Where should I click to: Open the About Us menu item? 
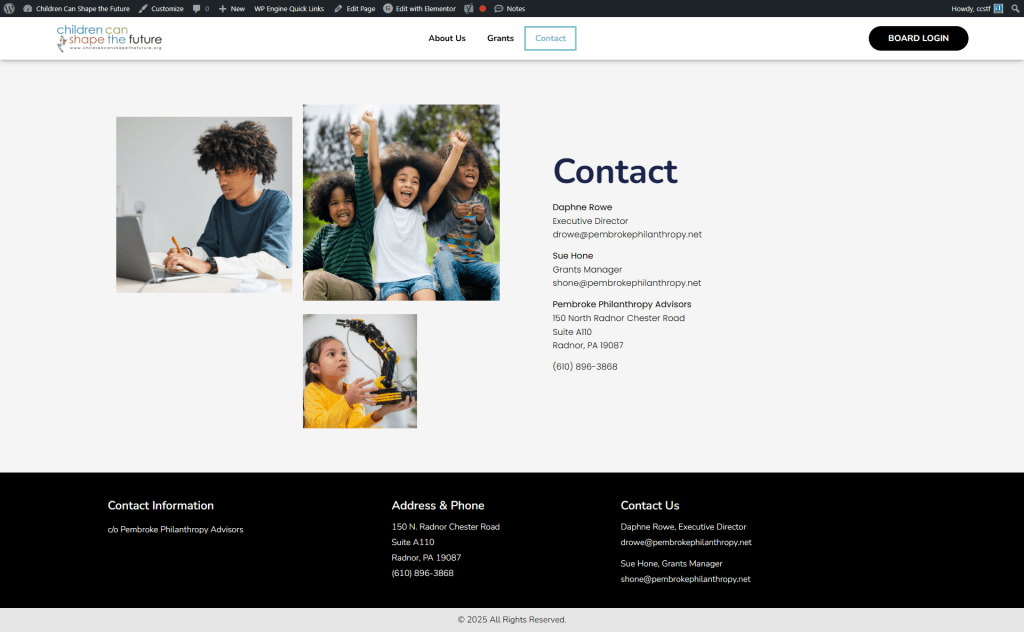point(447,38)
